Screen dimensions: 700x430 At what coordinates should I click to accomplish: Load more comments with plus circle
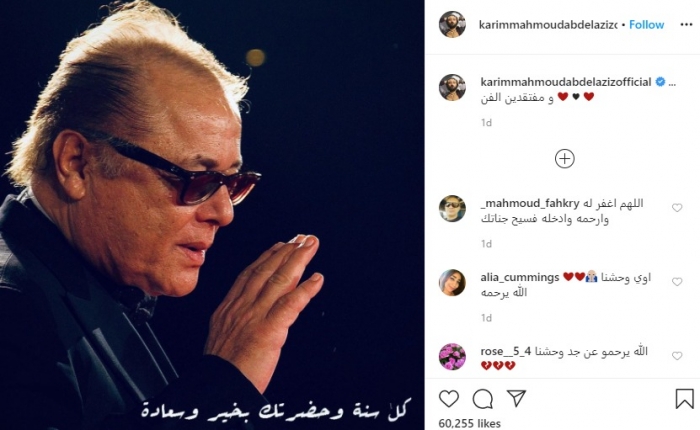pyautogui.click(x=565, y=159)
